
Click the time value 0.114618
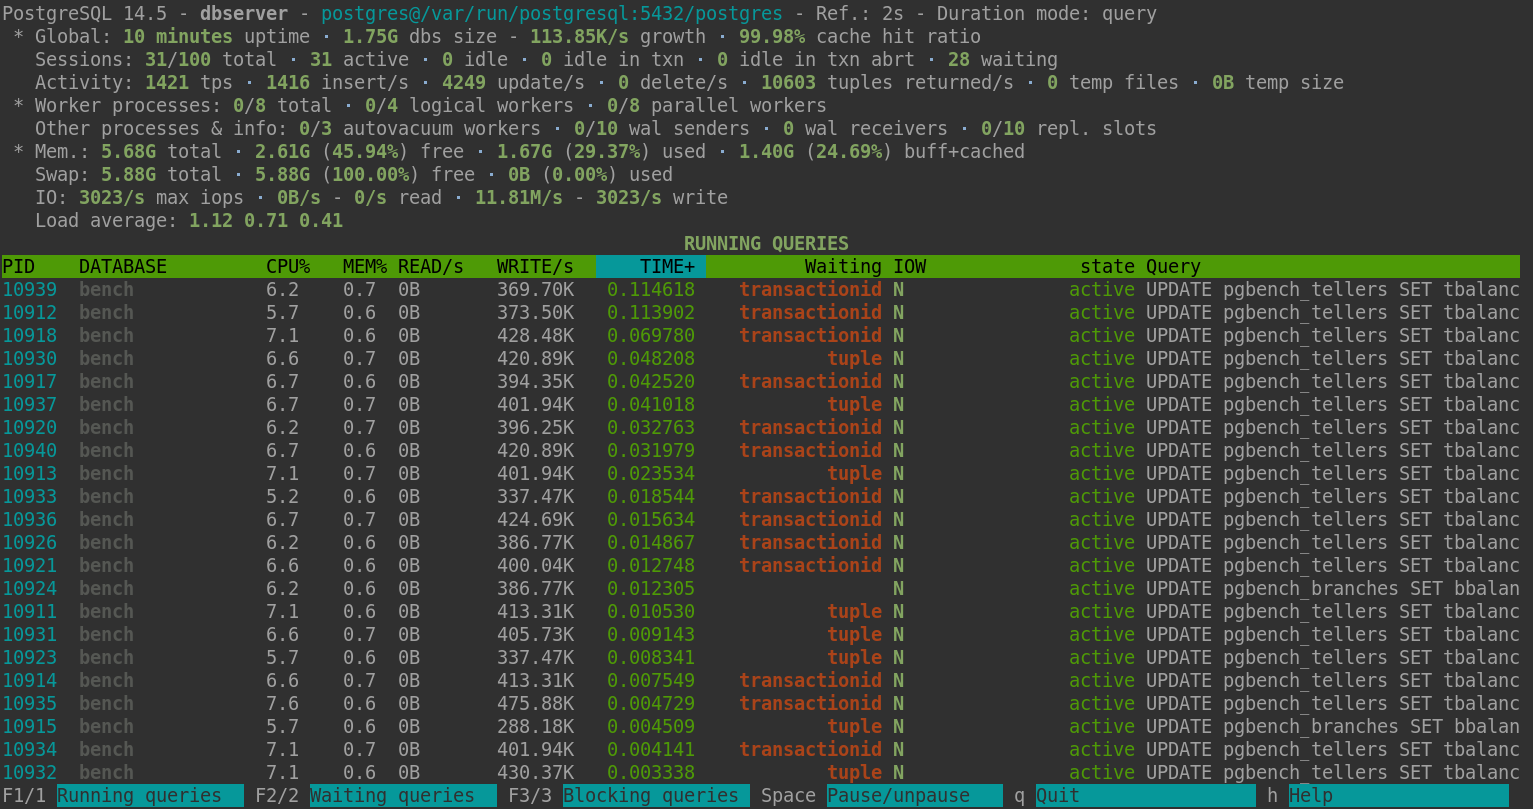pos(651,290)
